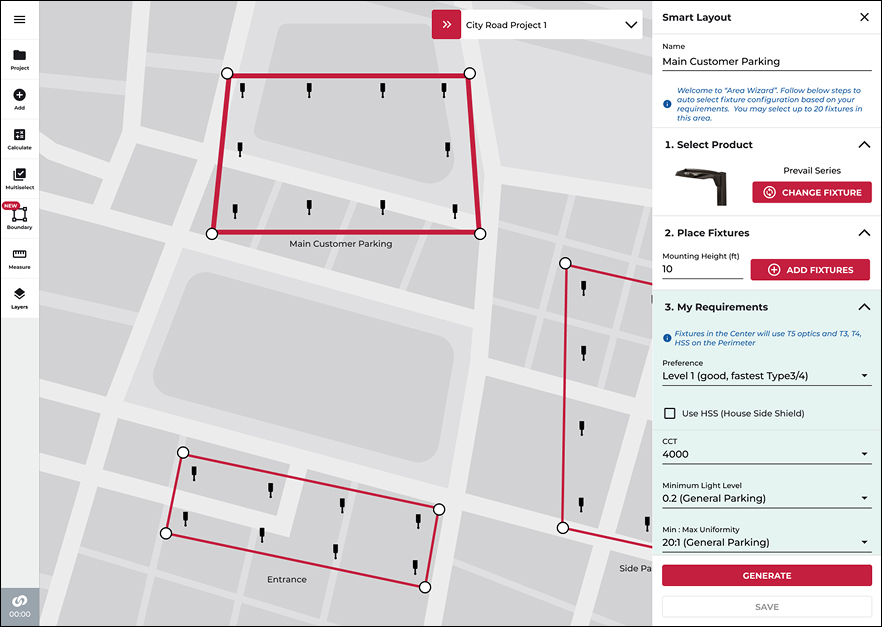Collapse the Place Fixtures section
Viewport: 882px width, 627px height.
point(864,233)
